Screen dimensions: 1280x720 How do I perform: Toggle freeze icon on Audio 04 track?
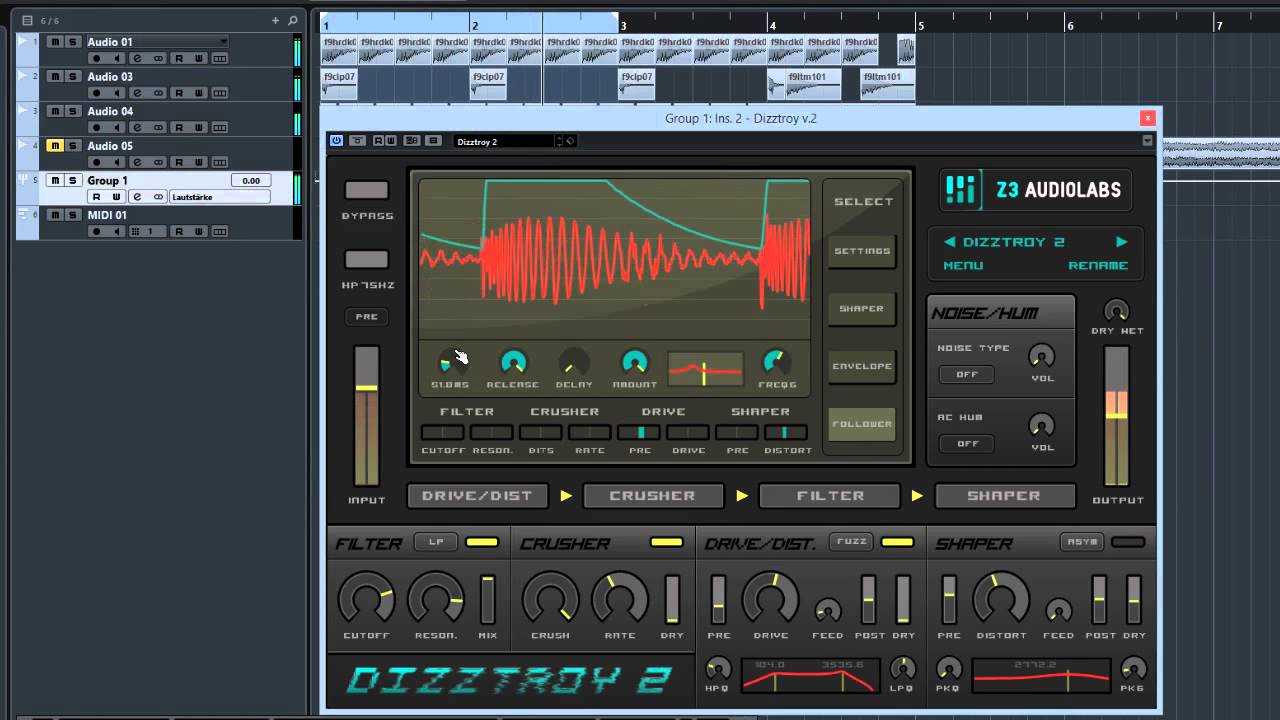point(158,128)
